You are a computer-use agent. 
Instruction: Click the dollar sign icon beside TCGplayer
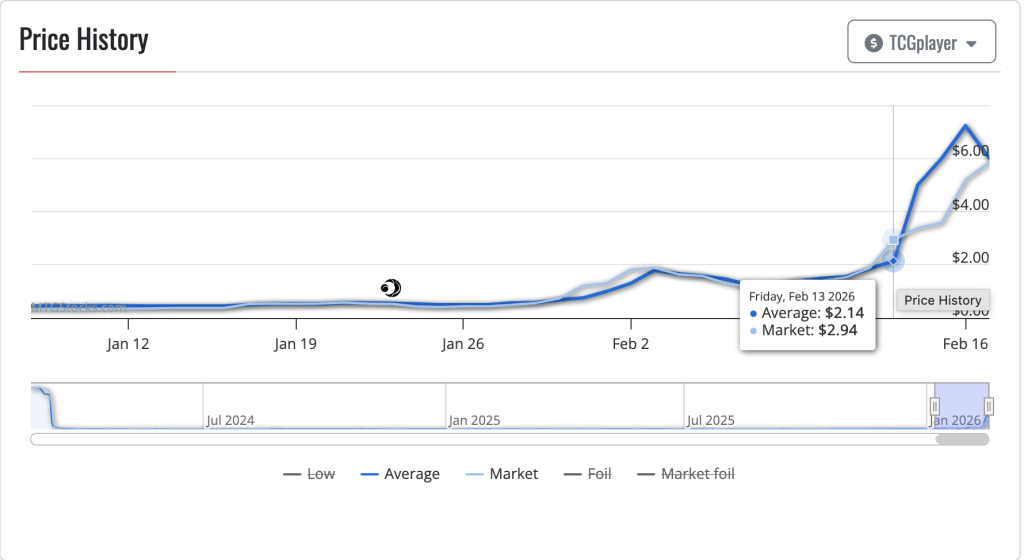873,43
